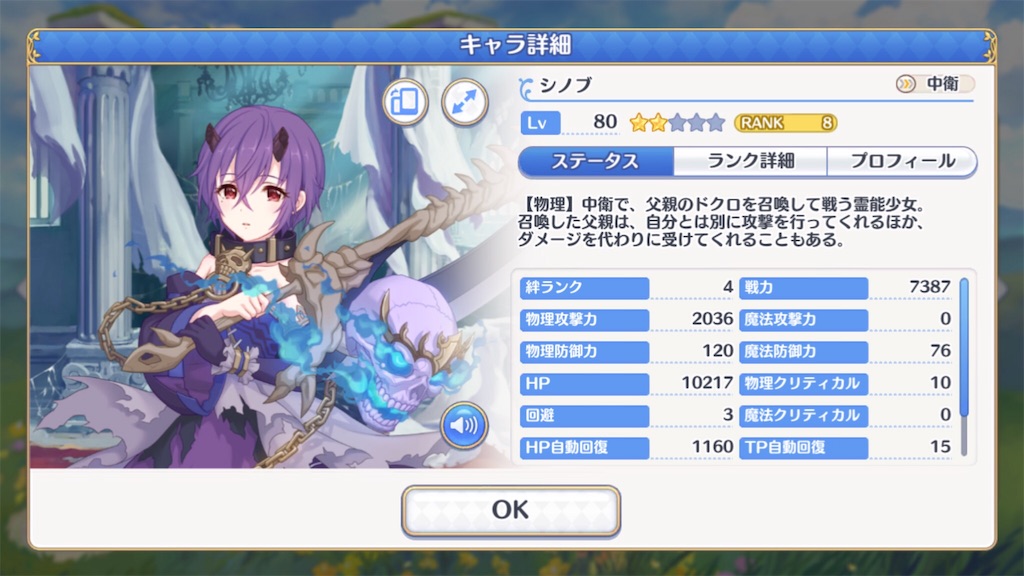Confirm with the OK button
The height and width of the screenshot is (576, 1024).
511,511
